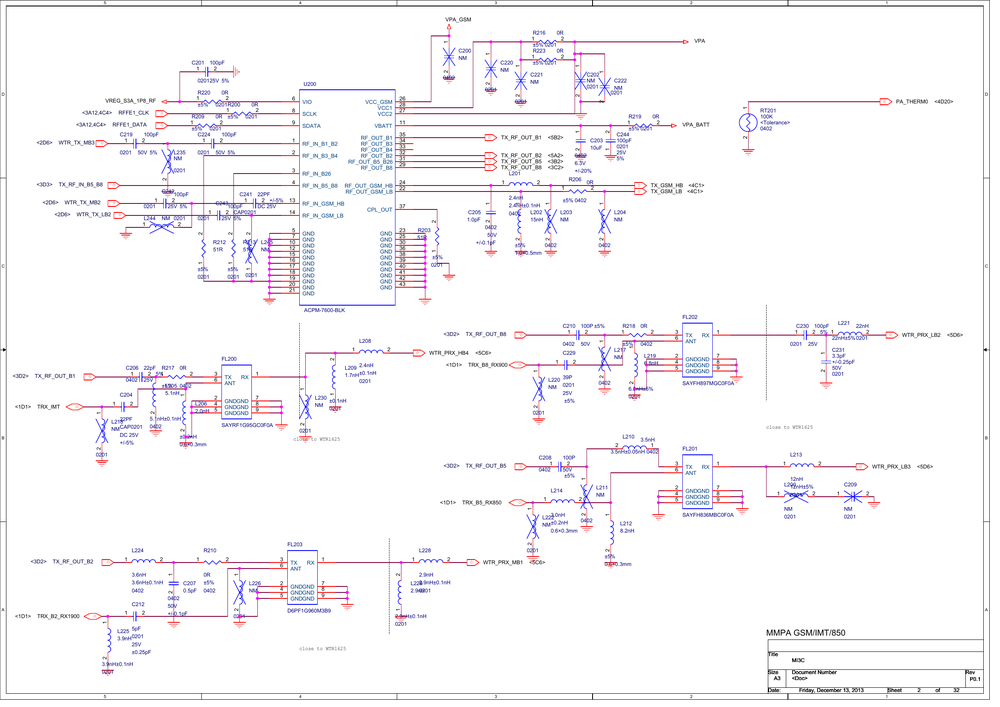The width and height of the screenshot is (1000, 707).
Task: Click the WTR_PRX_HB4 port label
Action: (448, 353)
